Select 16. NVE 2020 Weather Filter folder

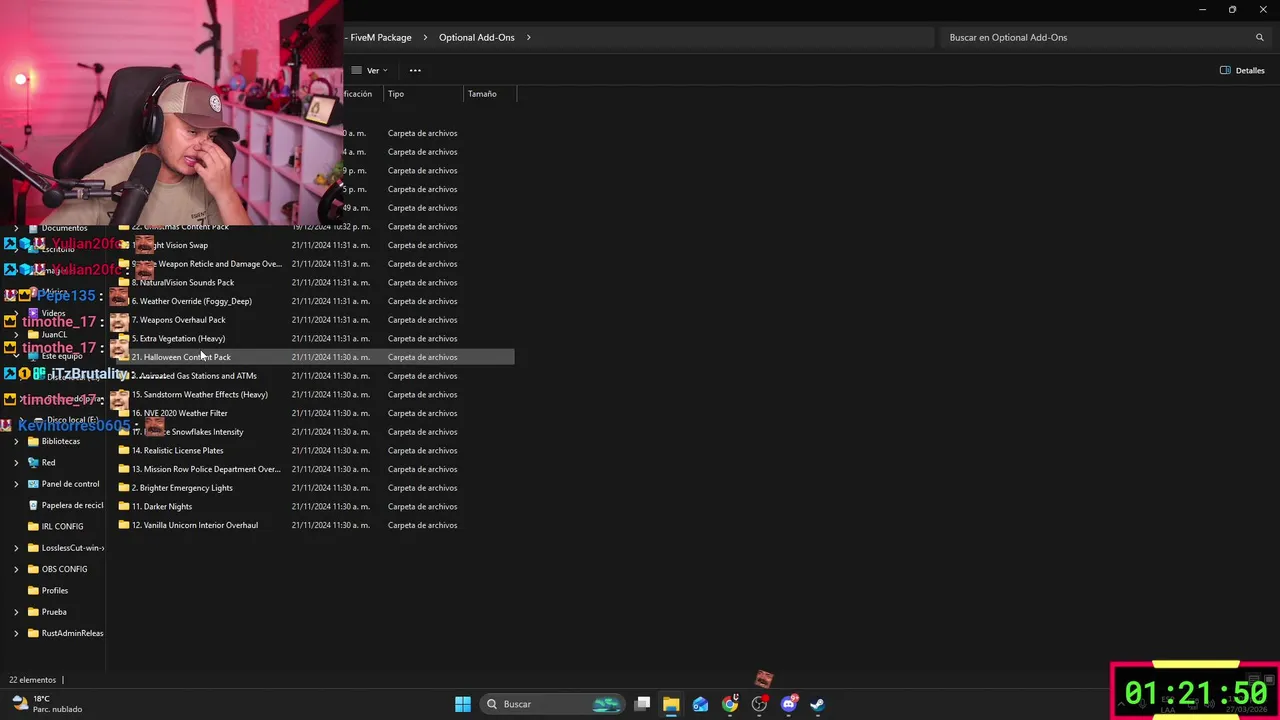pyautogui.click(x=180, y=413)
